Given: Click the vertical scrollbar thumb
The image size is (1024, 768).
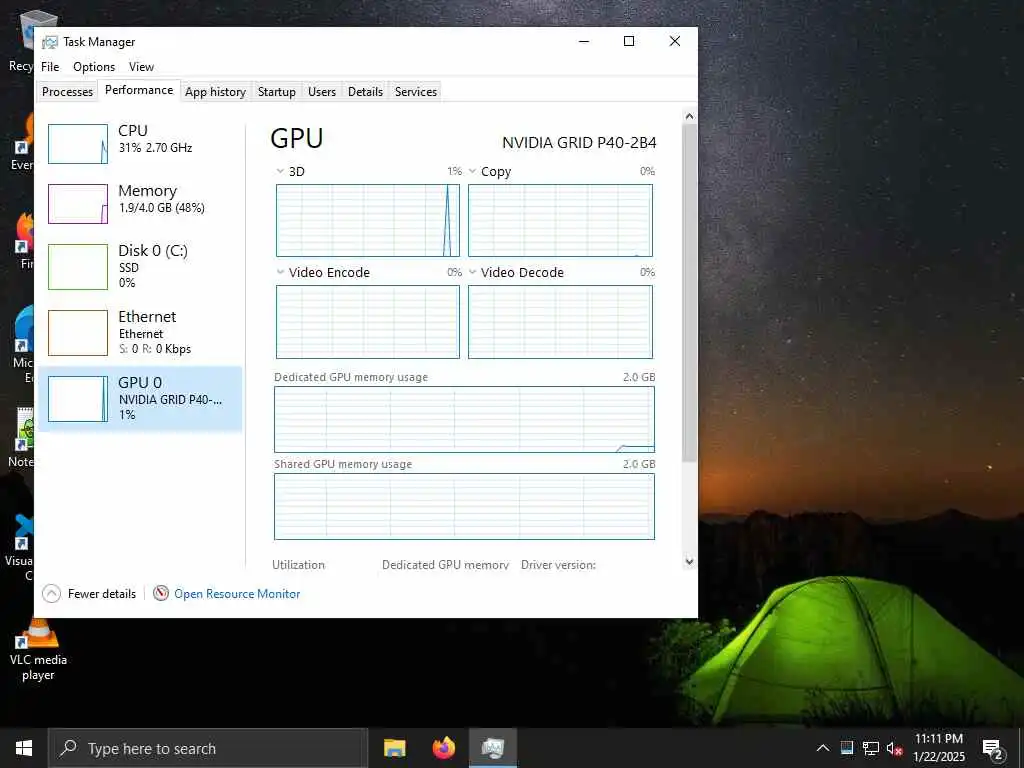Looking at the screenshot, I should [x=689, y=293].
